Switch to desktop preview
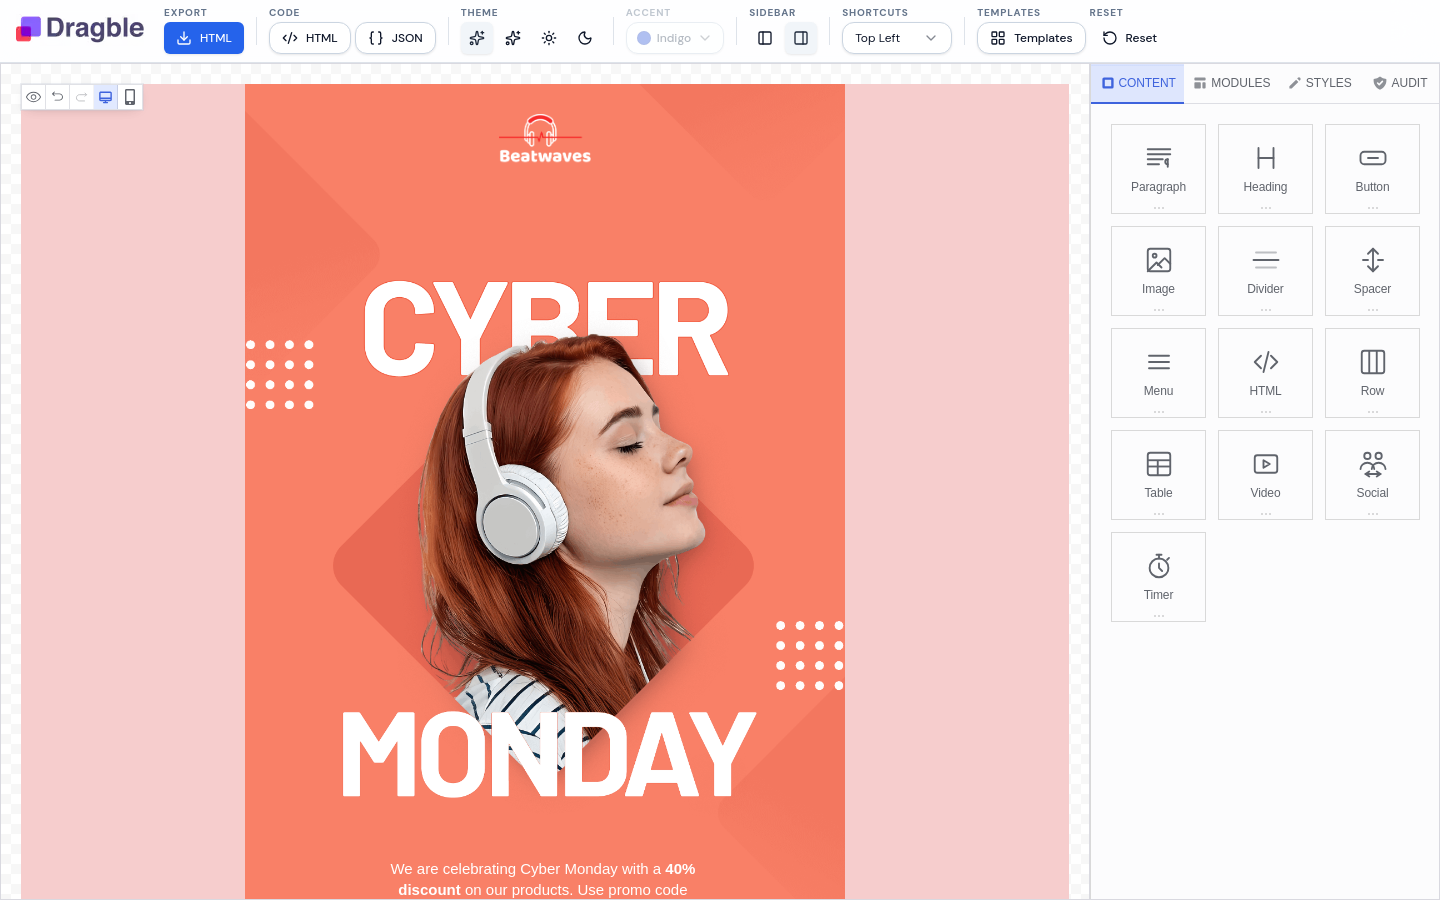Image resolution: width=1440 pixels, height=900 pixels. coord(106,97)
